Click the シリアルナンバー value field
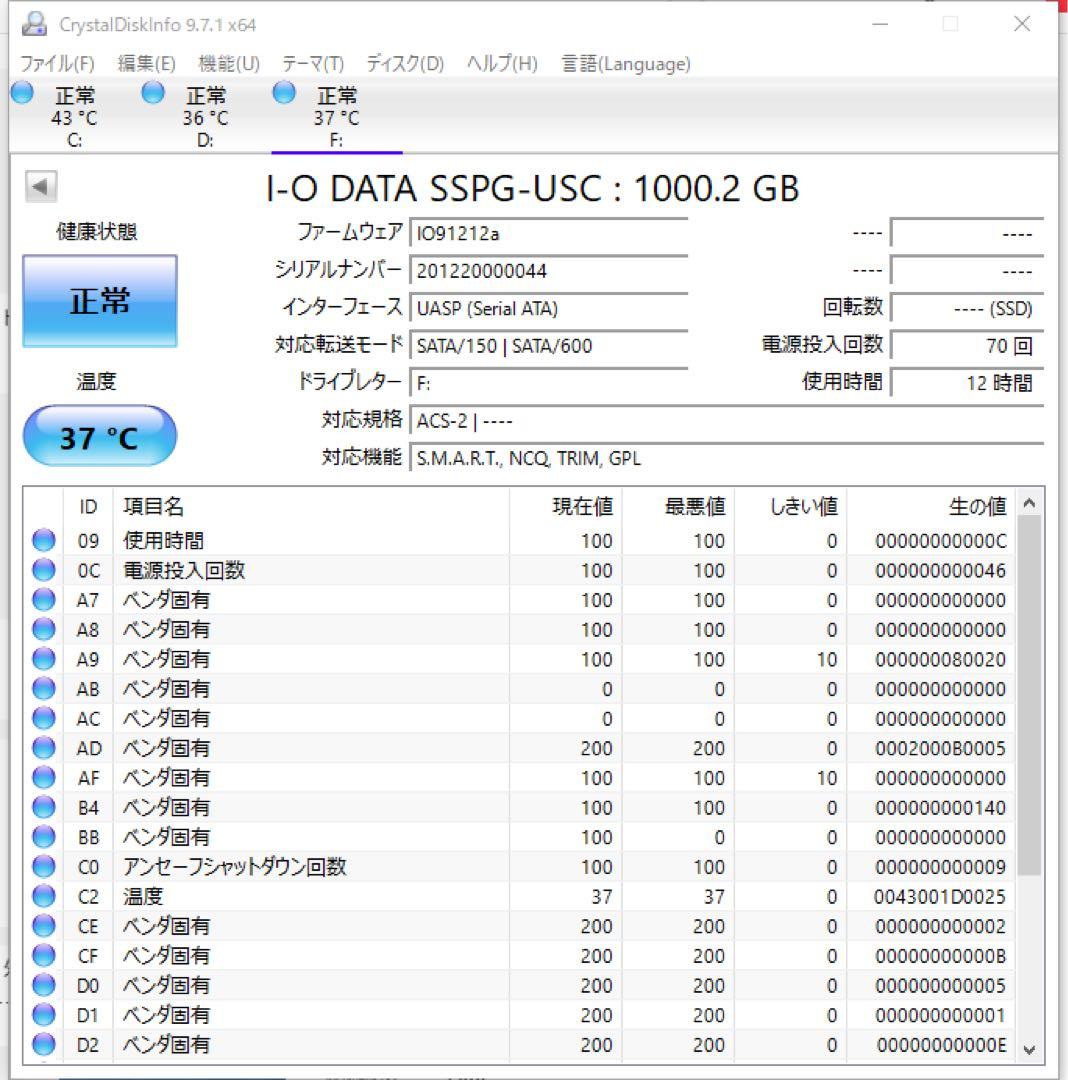Viewport: 1068px width, 1080px height. [550, 270]
